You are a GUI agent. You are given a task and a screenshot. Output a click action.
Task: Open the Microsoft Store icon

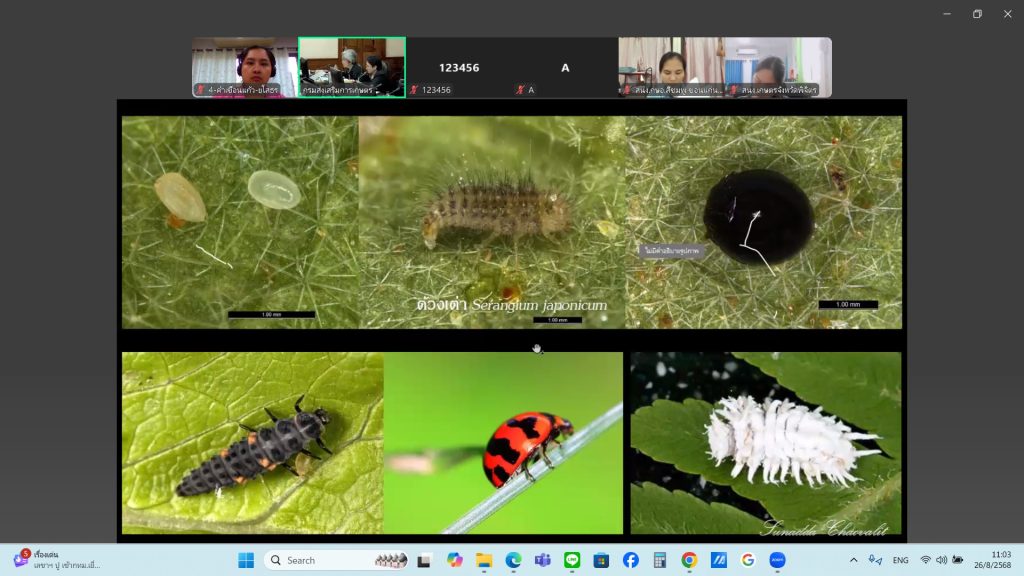[601, 560]
